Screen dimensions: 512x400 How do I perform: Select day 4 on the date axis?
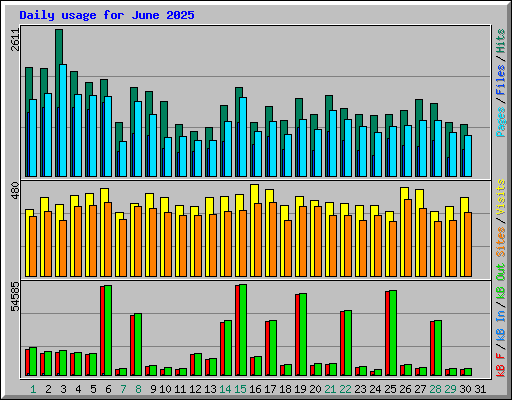tap(78, 389)
